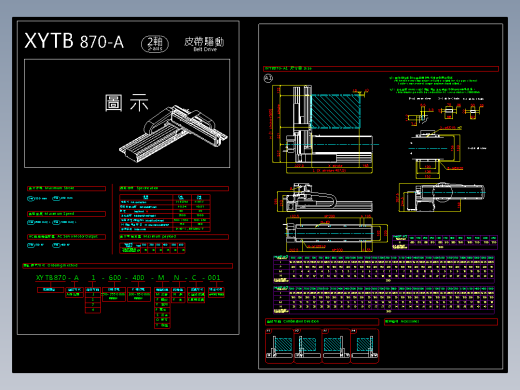Click the "C" code letter
This screenshot has width=520, height=390.
[x=194, y=278]
